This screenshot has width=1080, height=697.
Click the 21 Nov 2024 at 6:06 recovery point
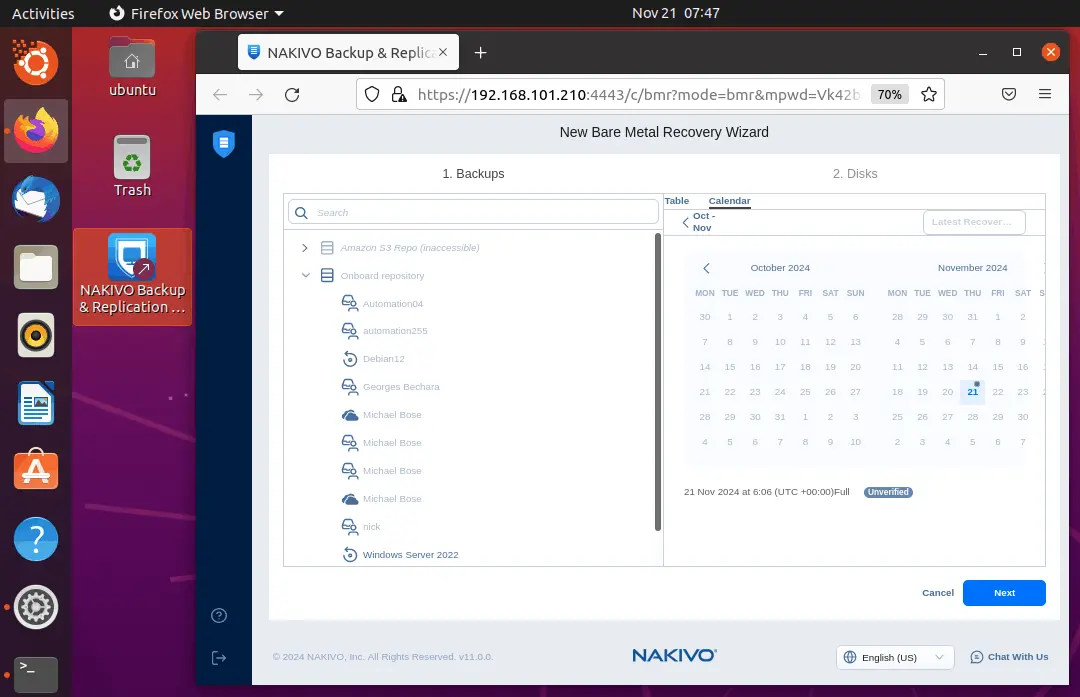point(766,492)
